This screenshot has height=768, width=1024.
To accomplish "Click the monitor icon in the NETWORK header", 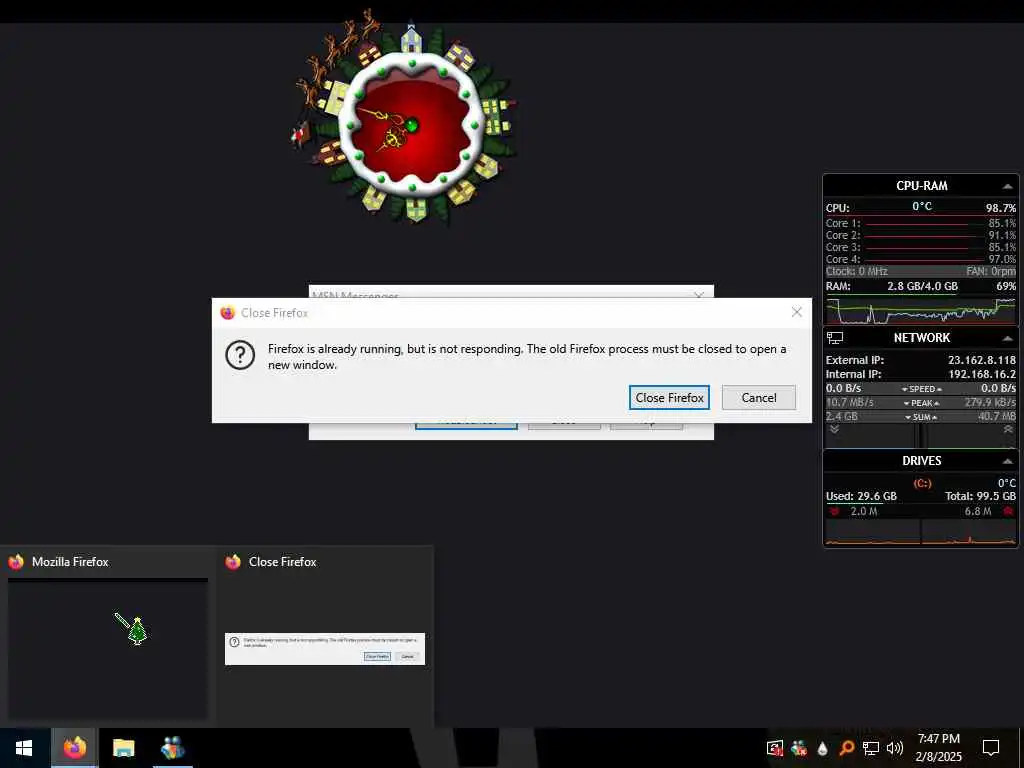I will pos(835,338).
